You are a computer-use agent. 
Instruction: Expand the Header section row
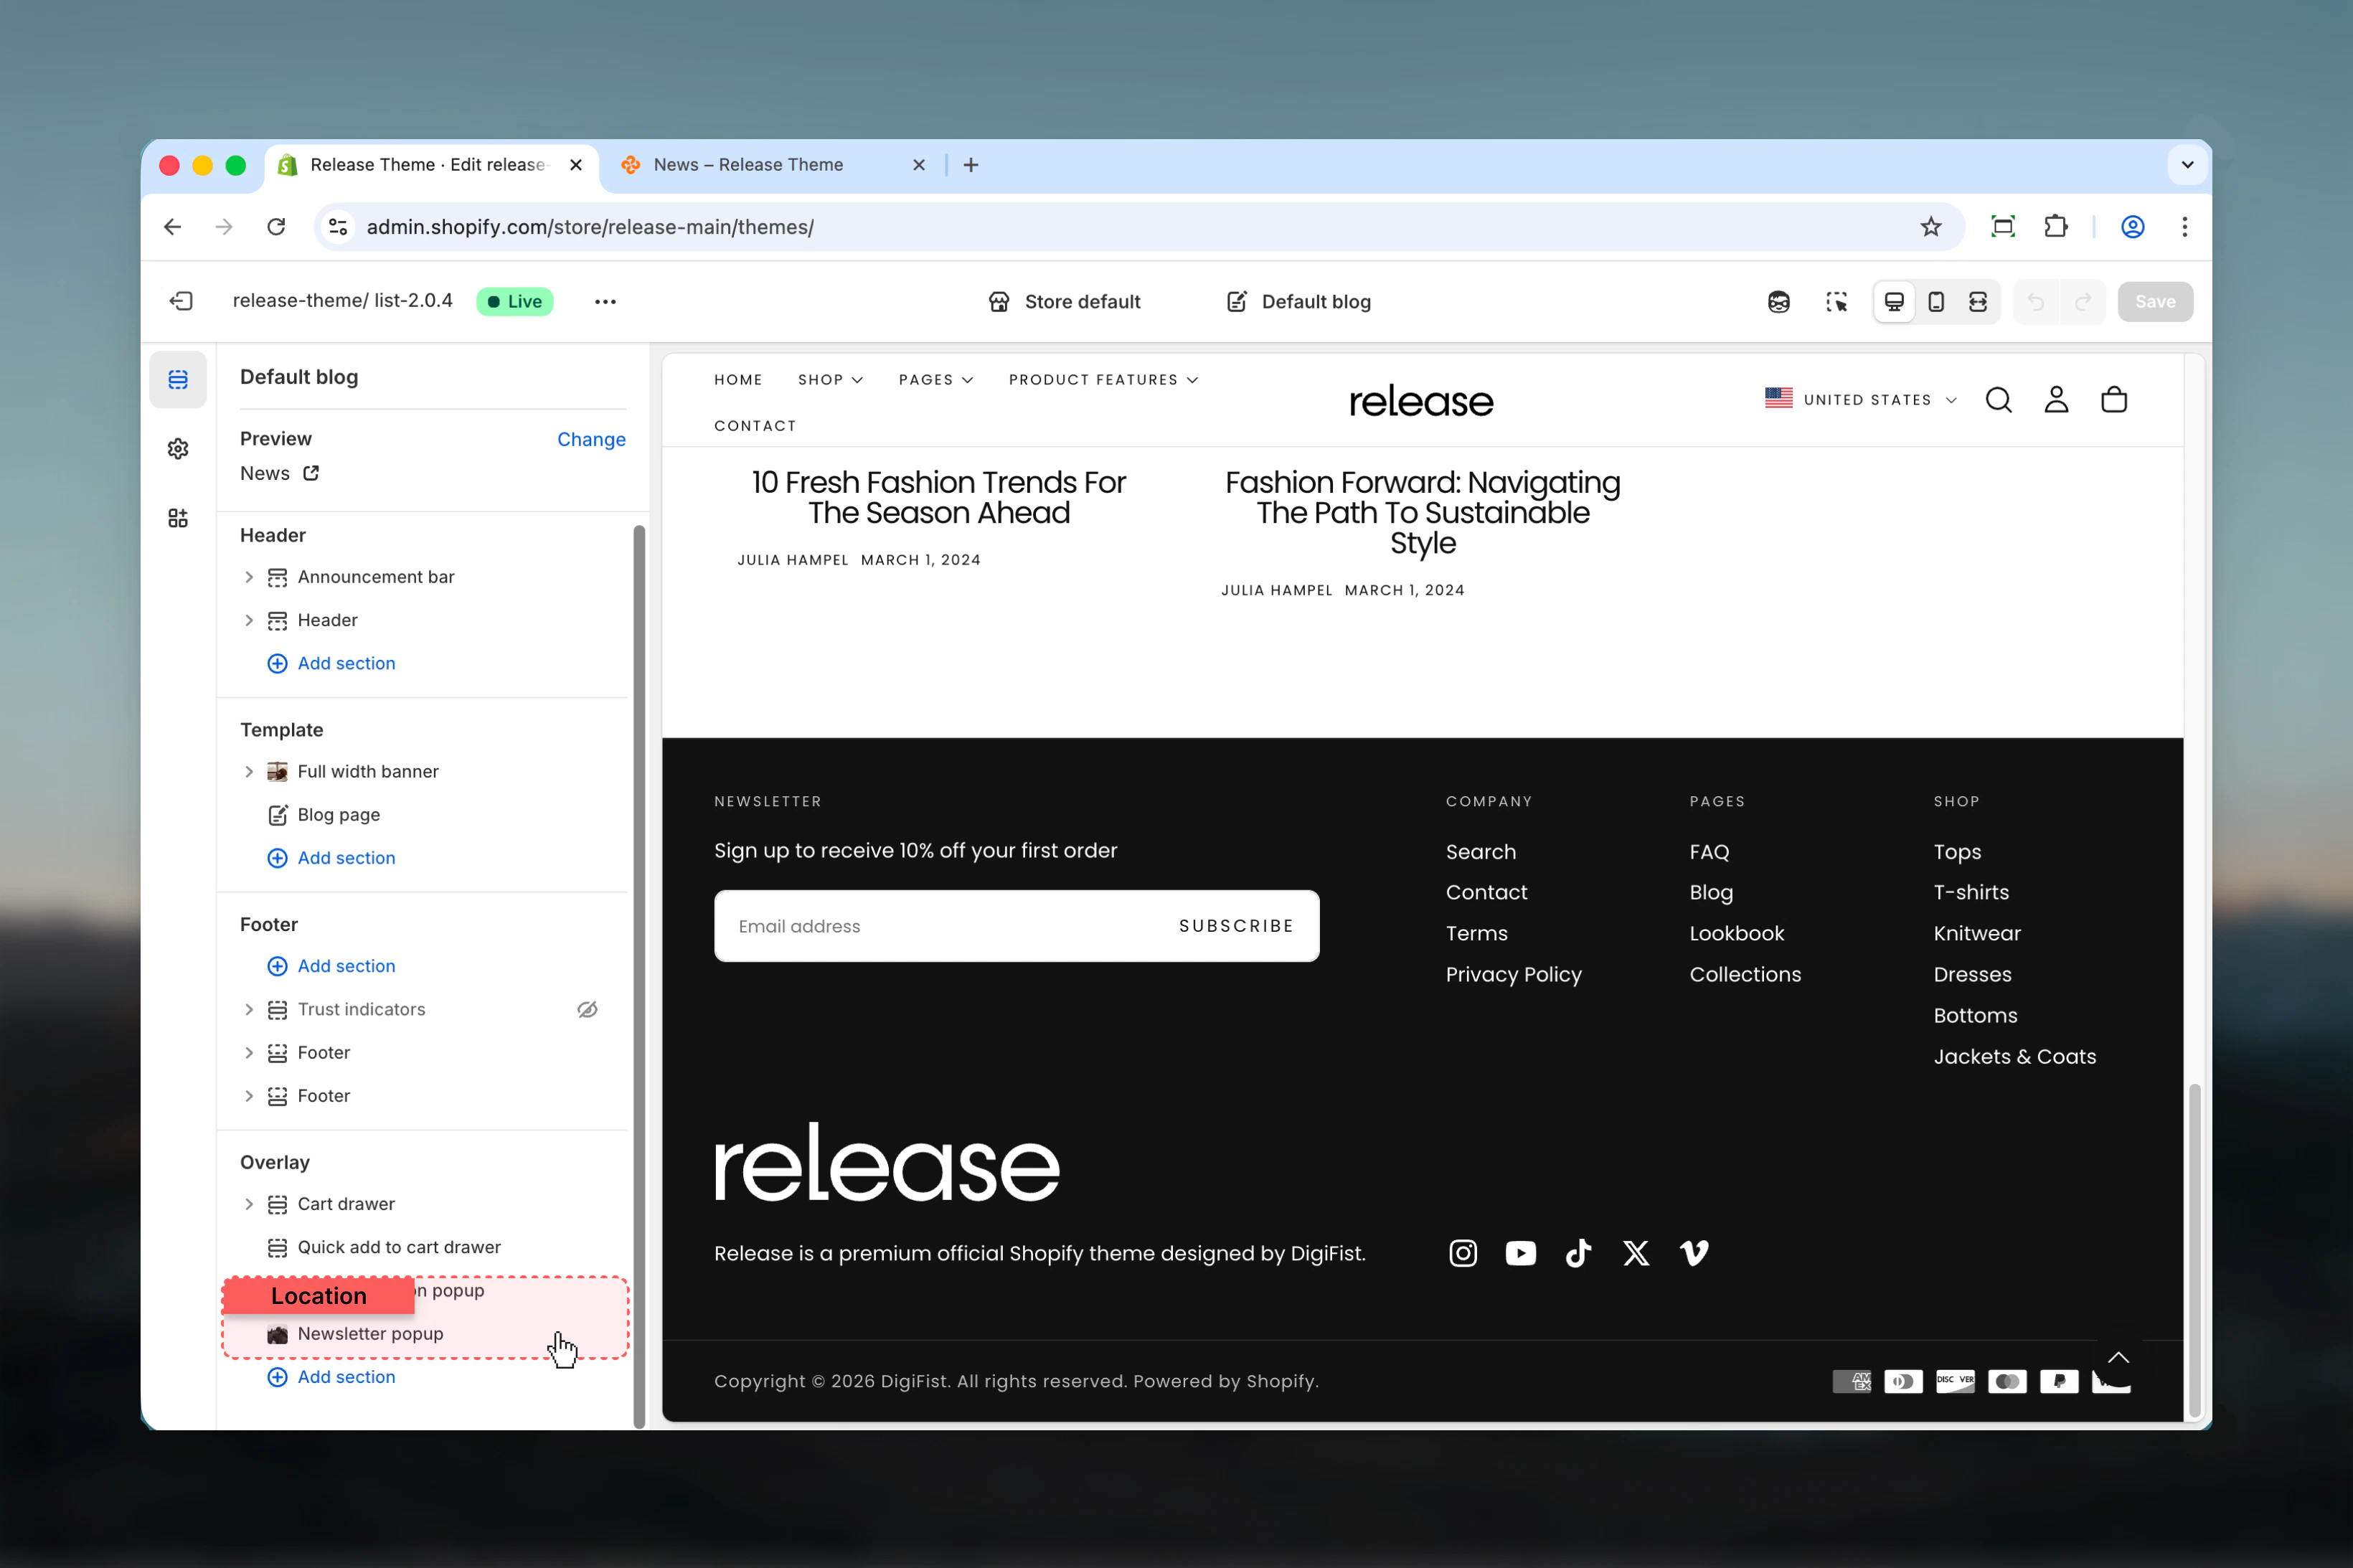pyautogui.click(x=249, y=620)
